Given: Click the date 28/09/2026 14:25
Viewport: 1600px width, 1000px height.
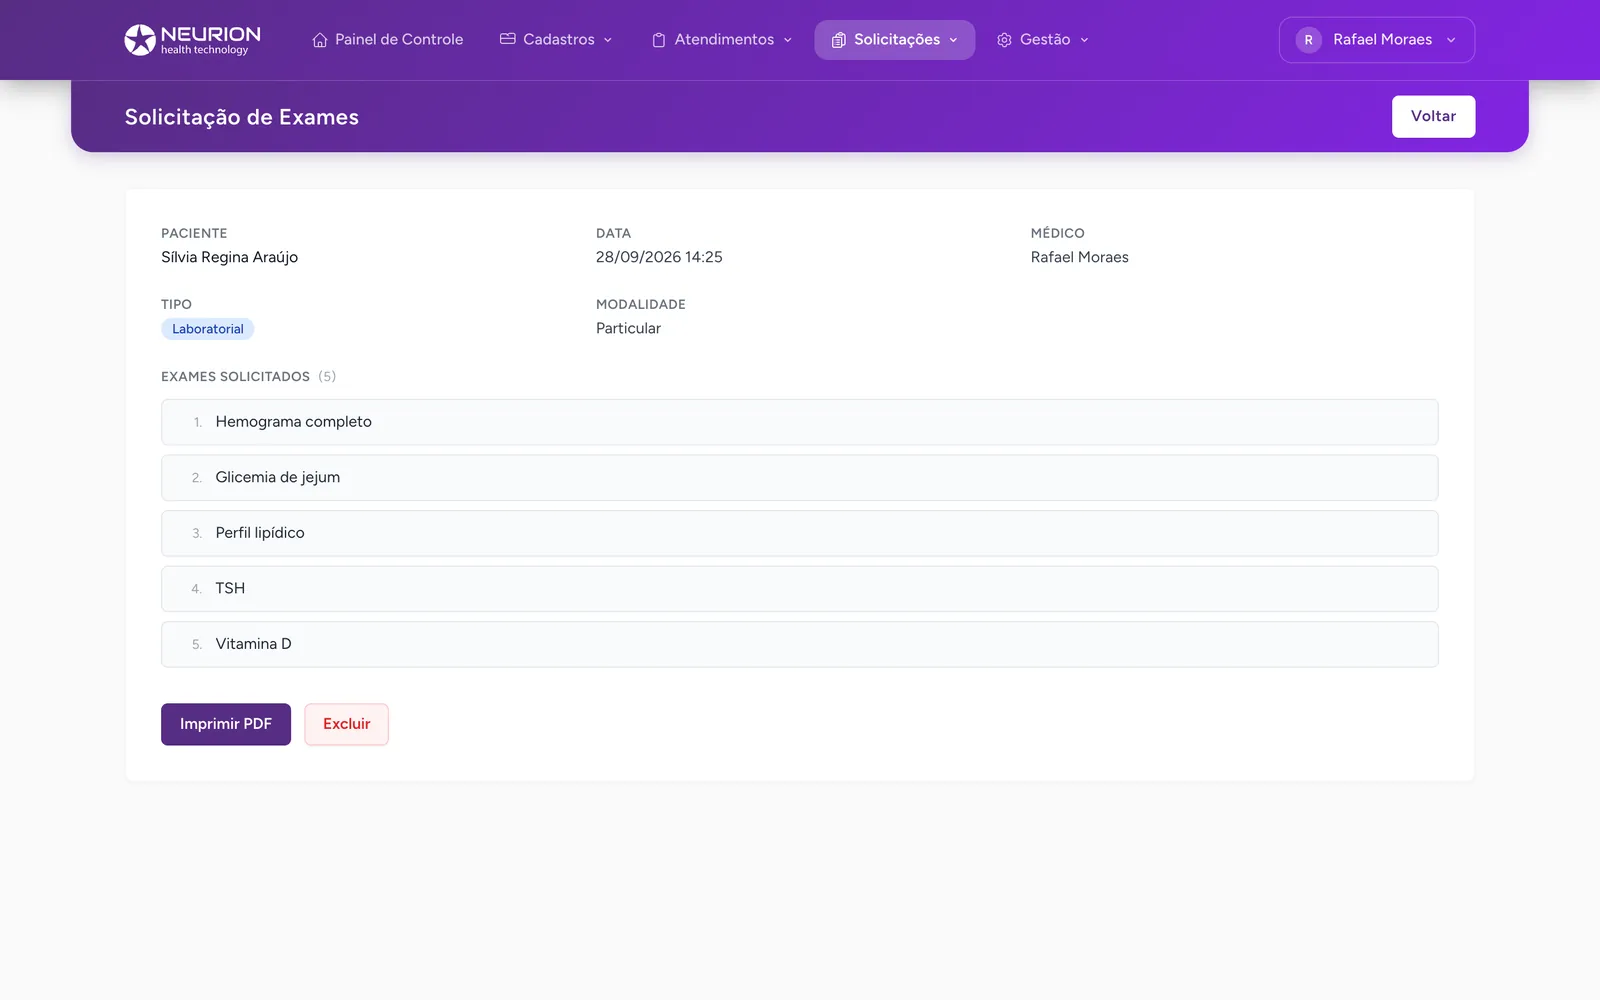Looking at the screenshot, I should tap(659, 257).
